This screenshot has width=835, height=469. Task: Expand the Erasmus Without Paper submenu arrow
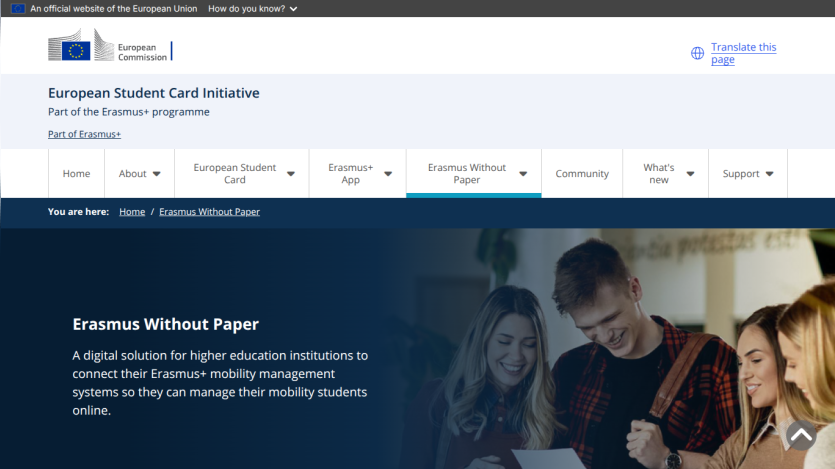point(523,174)
